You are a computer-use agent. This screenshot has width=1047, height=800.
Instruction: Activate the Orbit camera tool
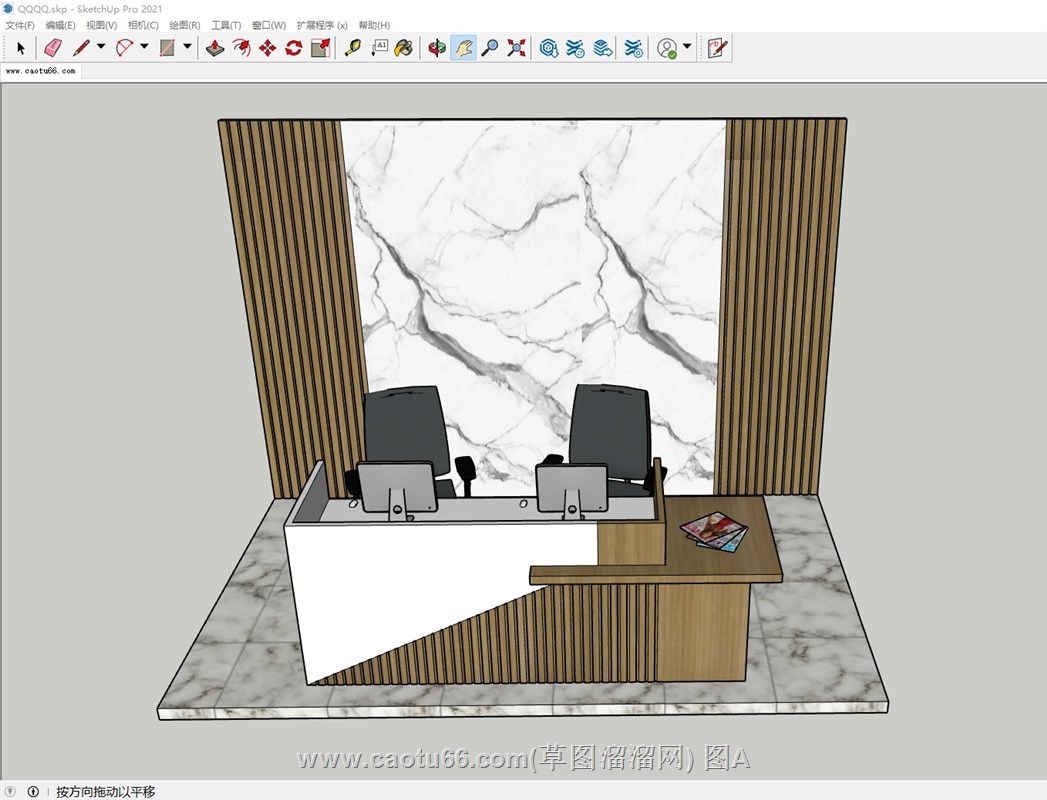[x=437, y=47]
